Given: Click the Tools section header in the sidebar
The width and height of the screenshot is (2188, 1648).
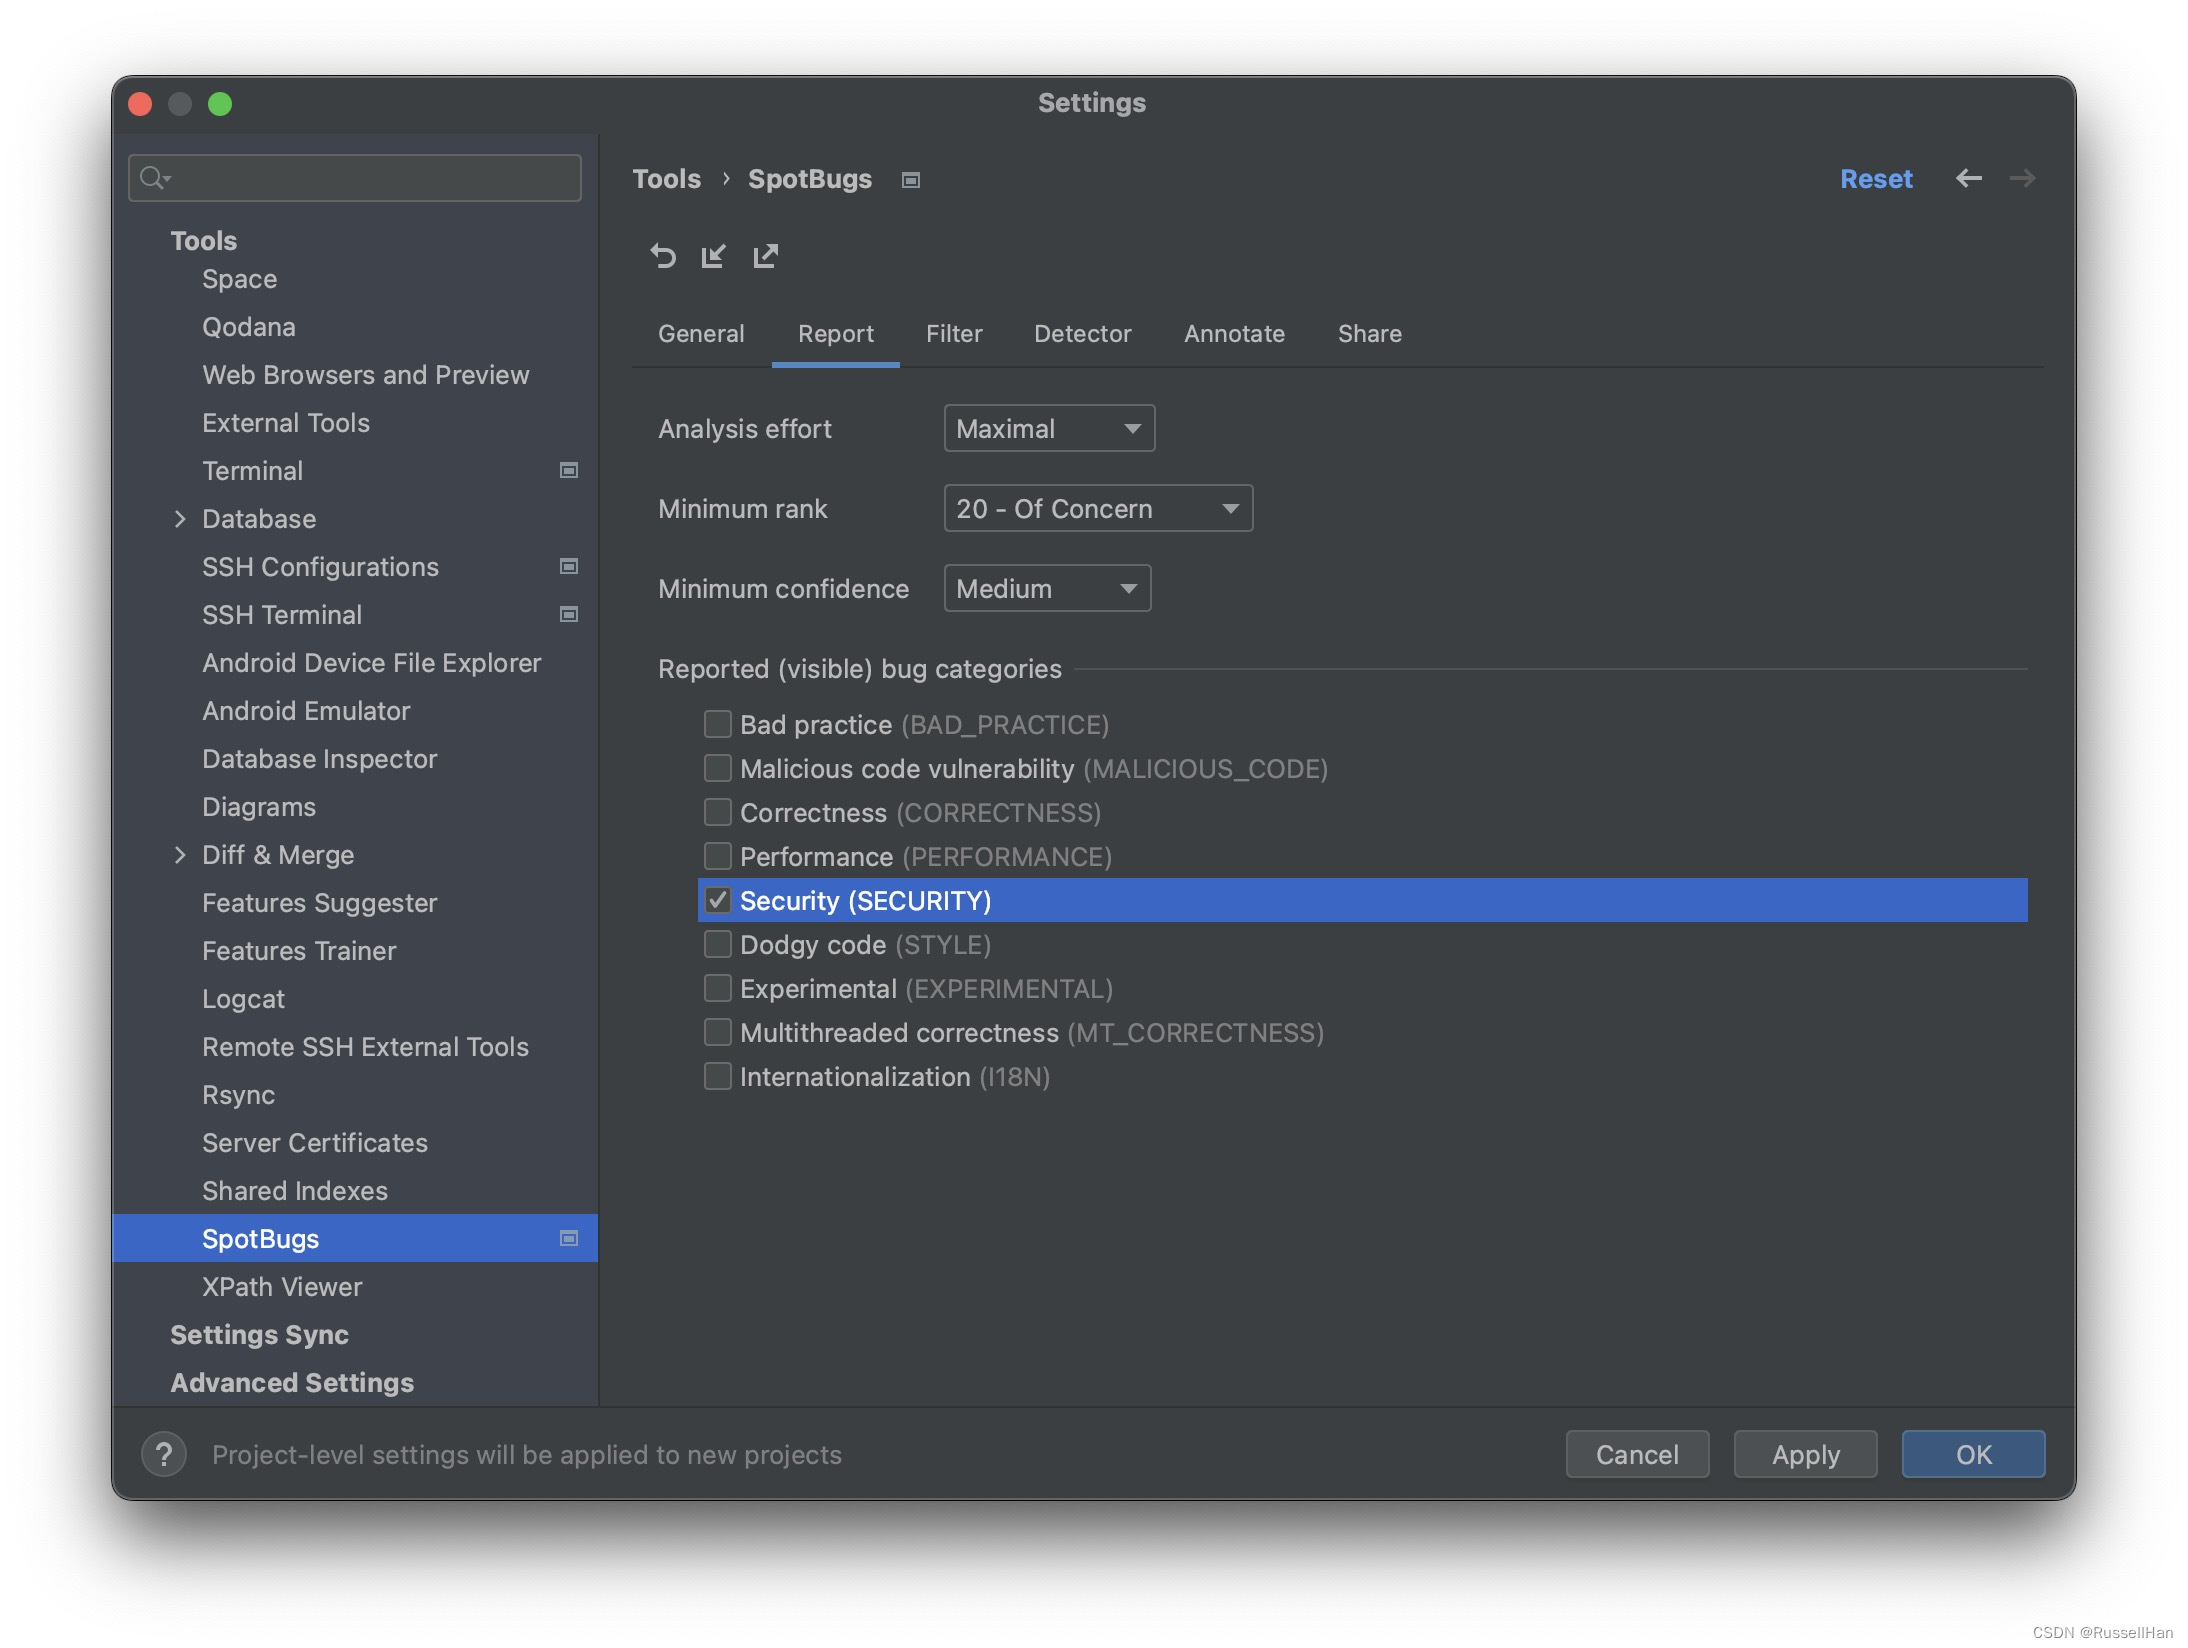Looking at the screenshot, I should [x=204, y=241].
